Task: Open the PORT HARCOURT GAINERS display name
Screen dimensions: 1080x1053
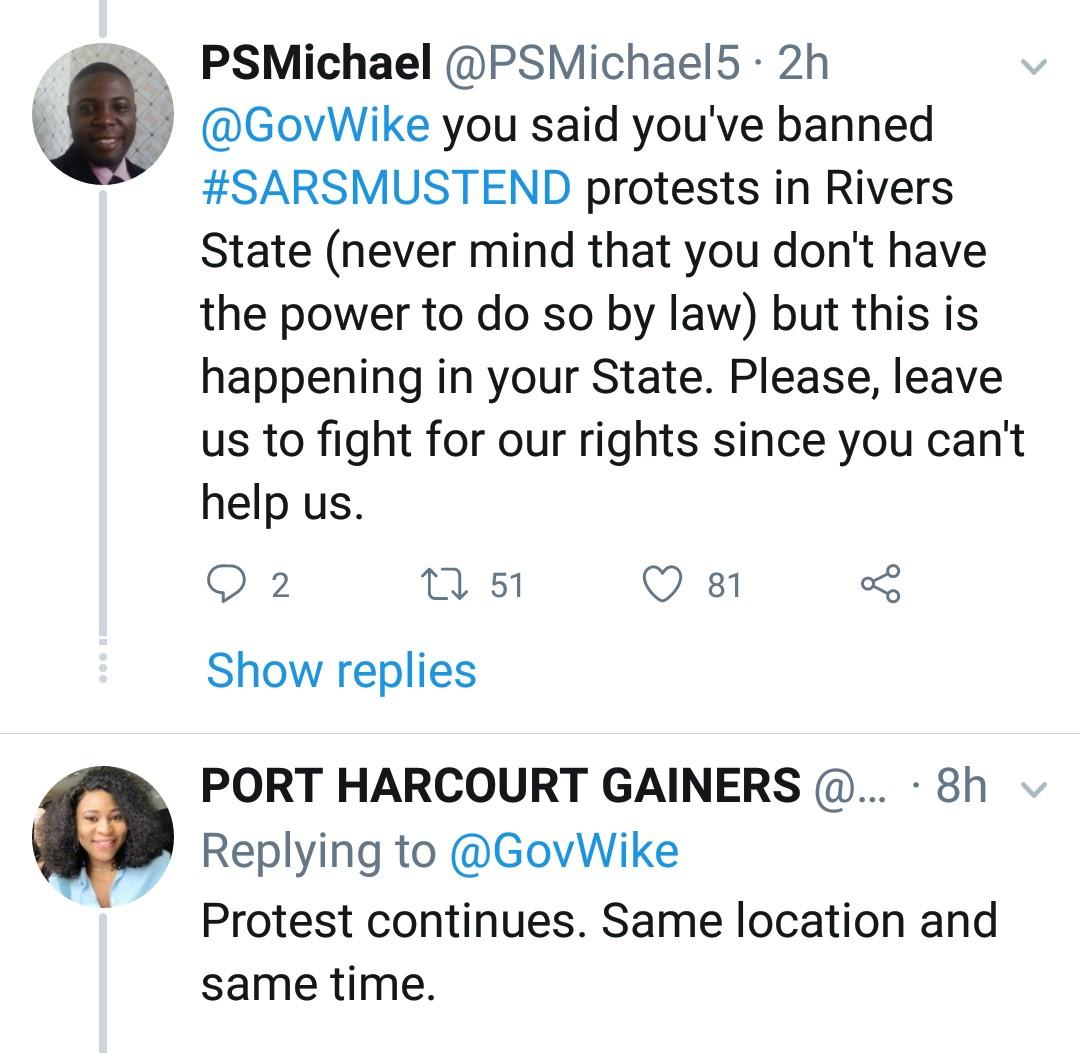Action: 500,787
